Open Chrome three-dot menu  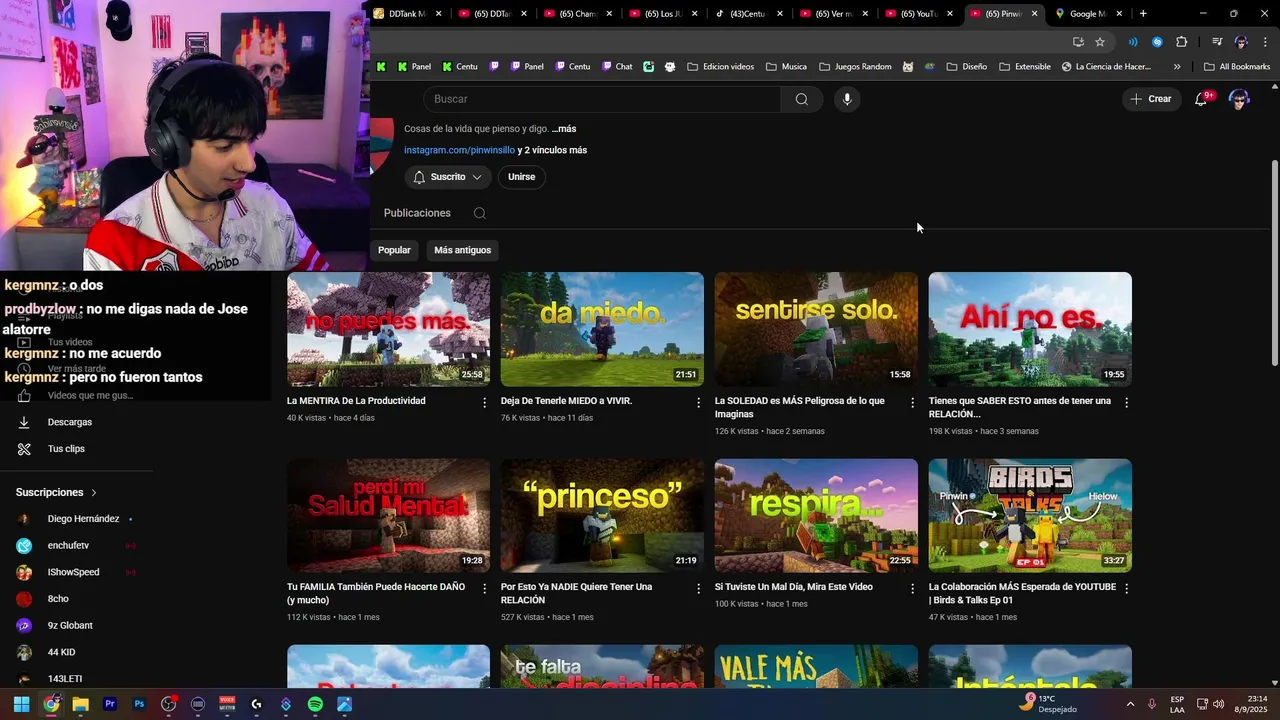click(x=1265, y=42)
